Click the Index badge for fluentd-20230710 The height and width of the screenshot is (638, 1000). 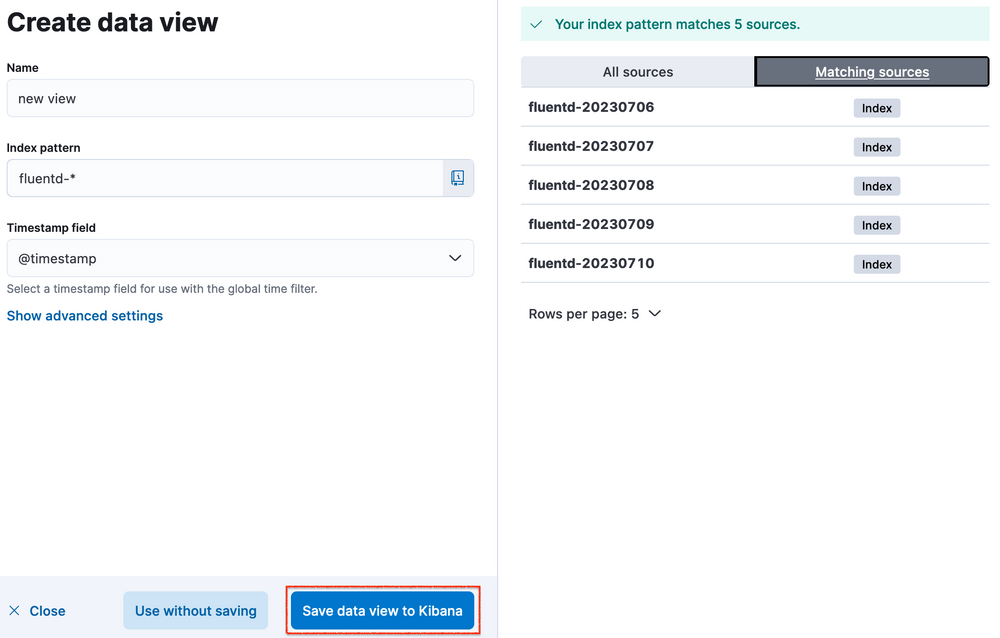pyautogui.click(x=876, y=263)
